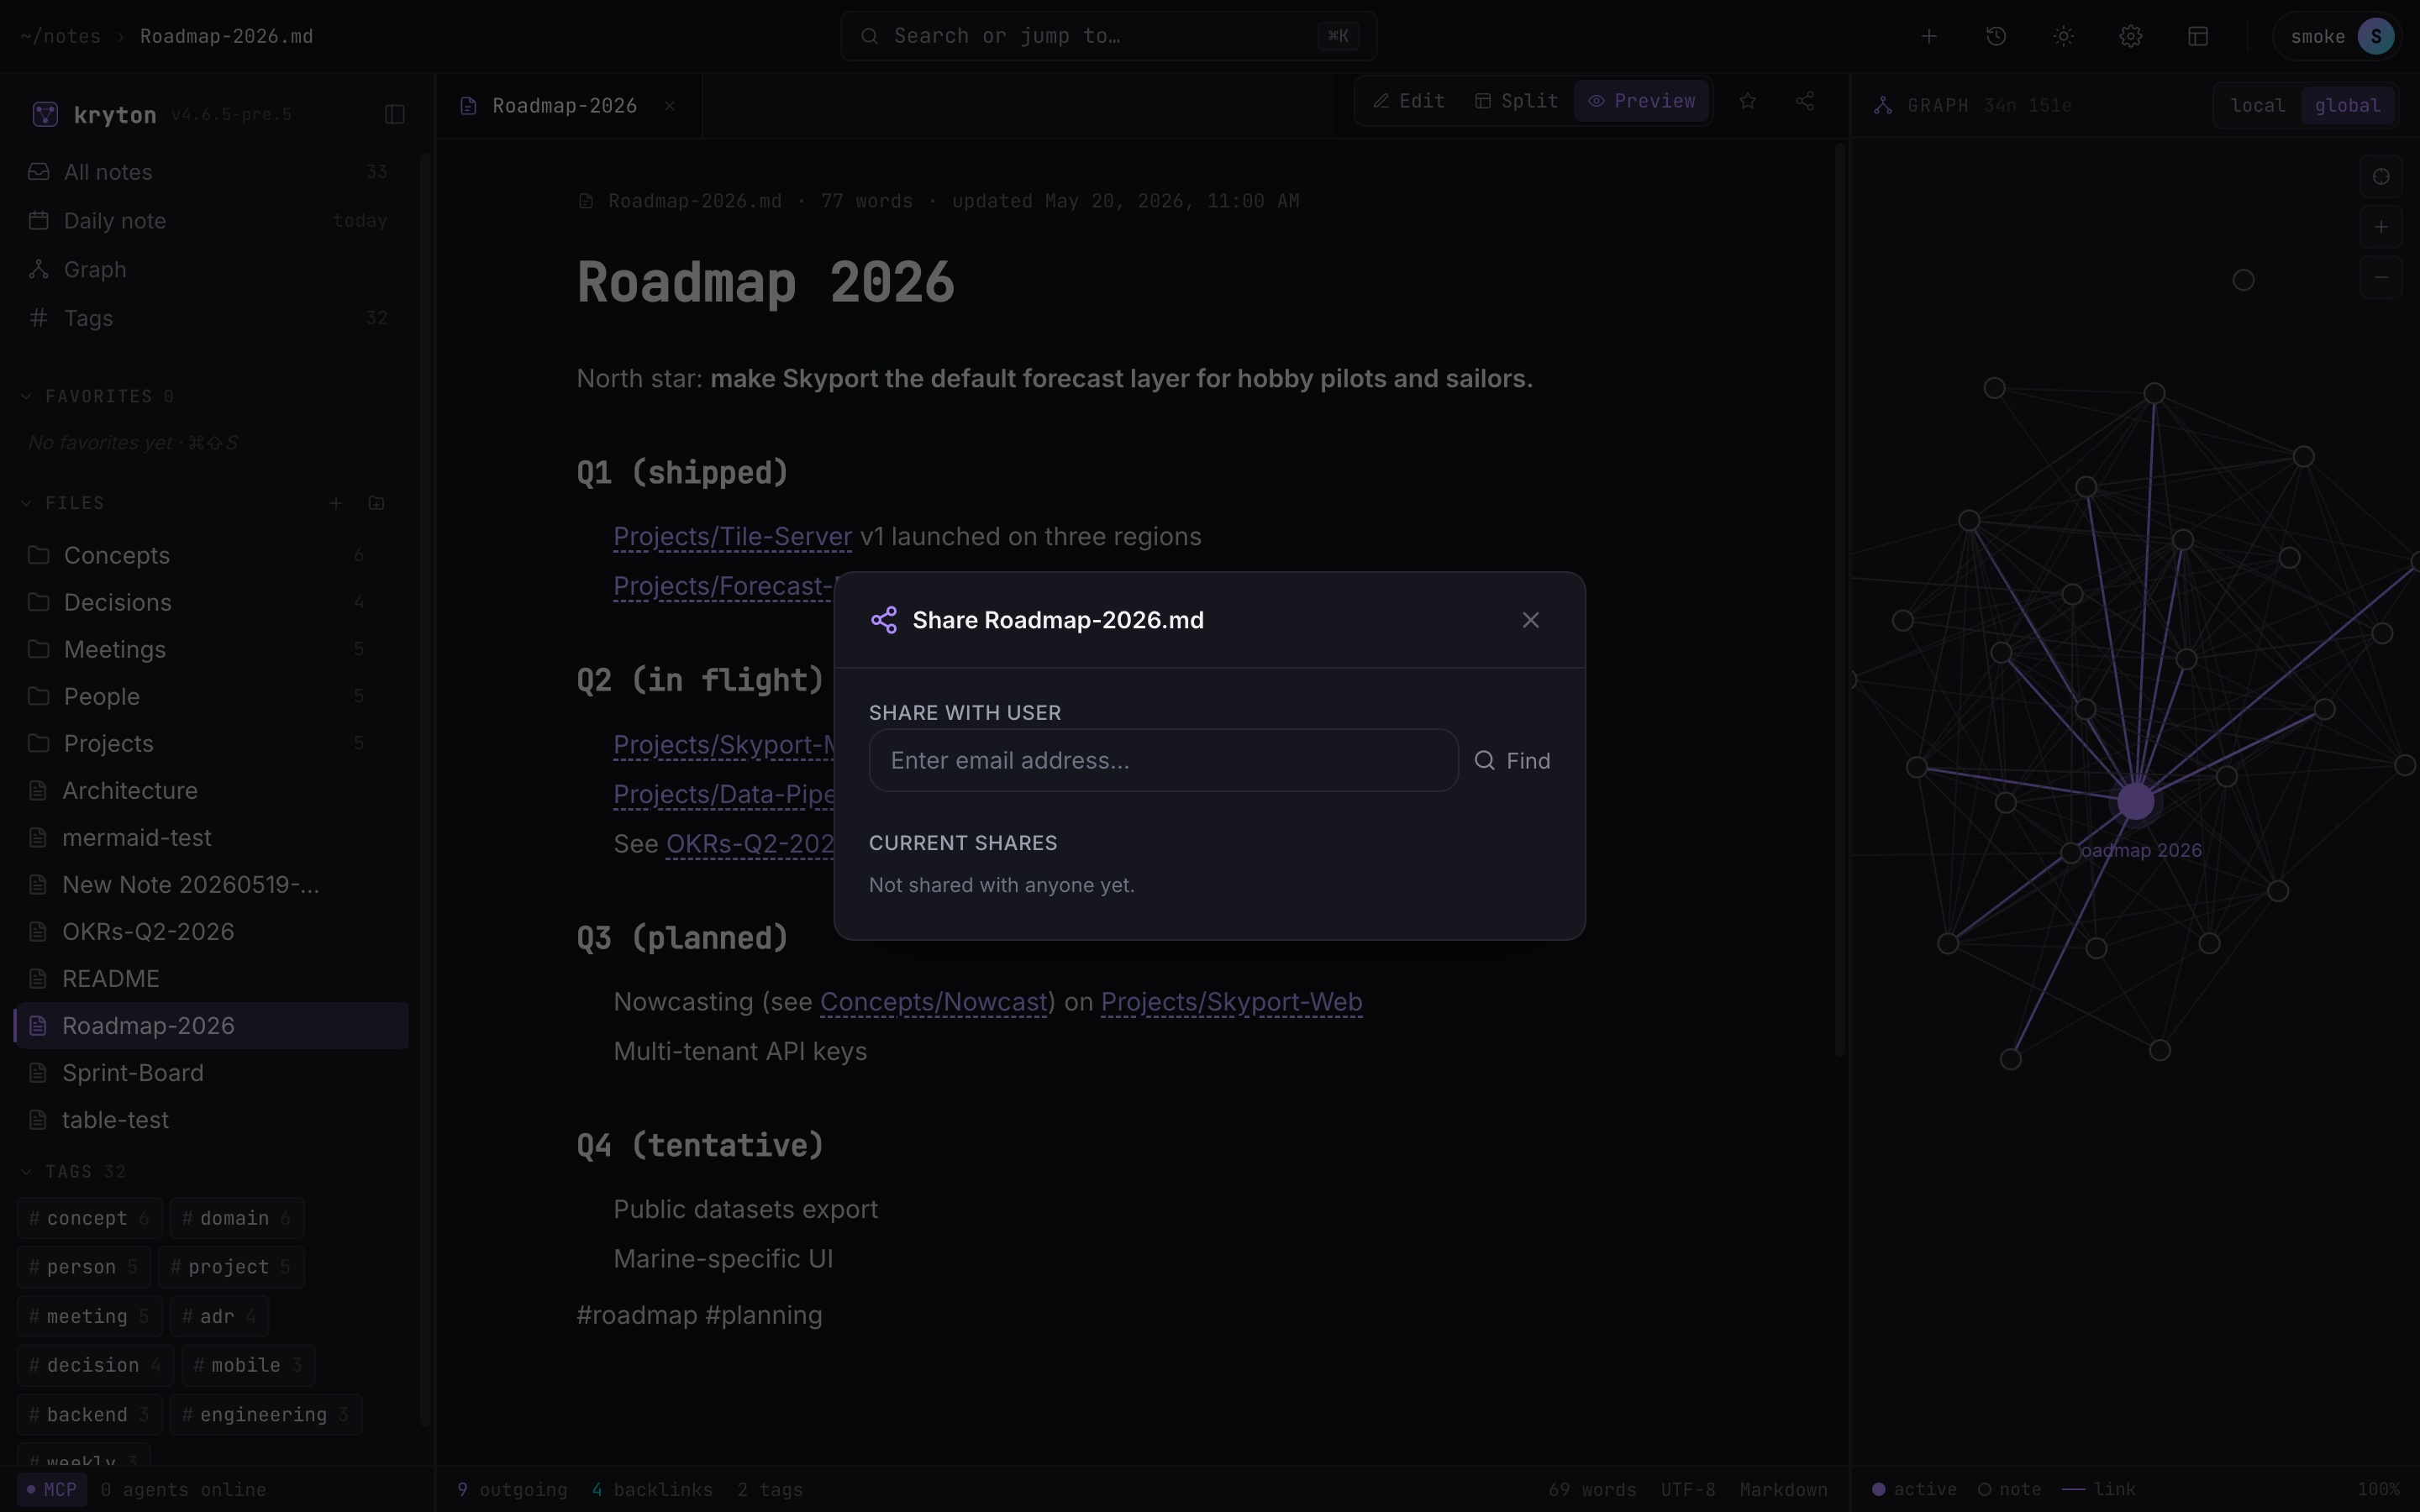The image size is (2420, 1512).
Task: Close the Roadmap-2026 tab
Action: point(670,106)
